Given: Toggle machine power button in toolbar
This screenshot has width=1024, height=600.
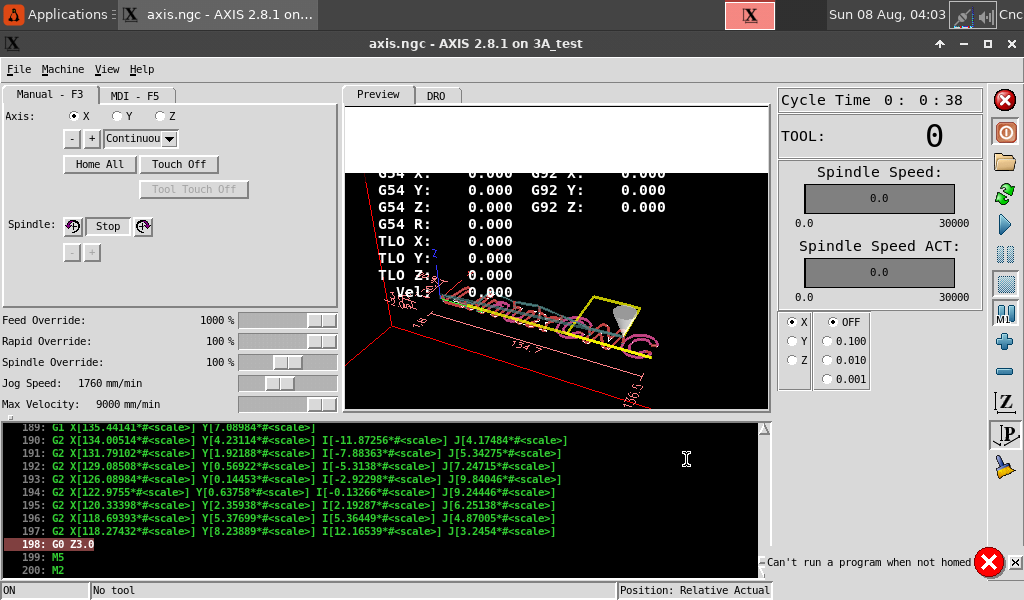Looking at the screenshot, I should (x=1006, y=133).
